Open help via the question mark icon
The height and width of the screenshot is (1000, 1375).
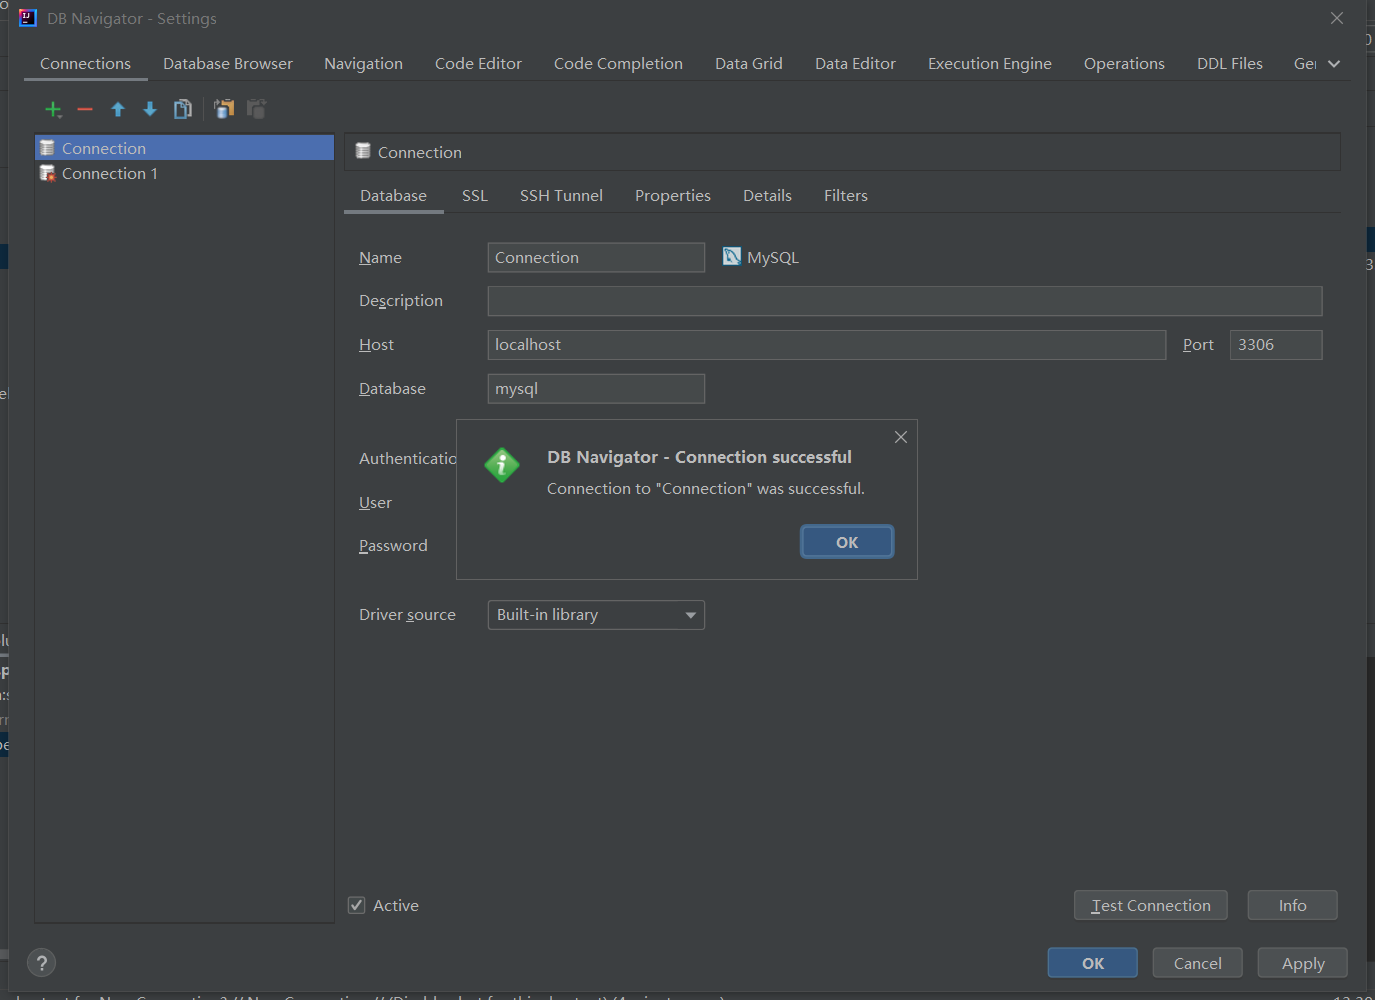point(41,962)
